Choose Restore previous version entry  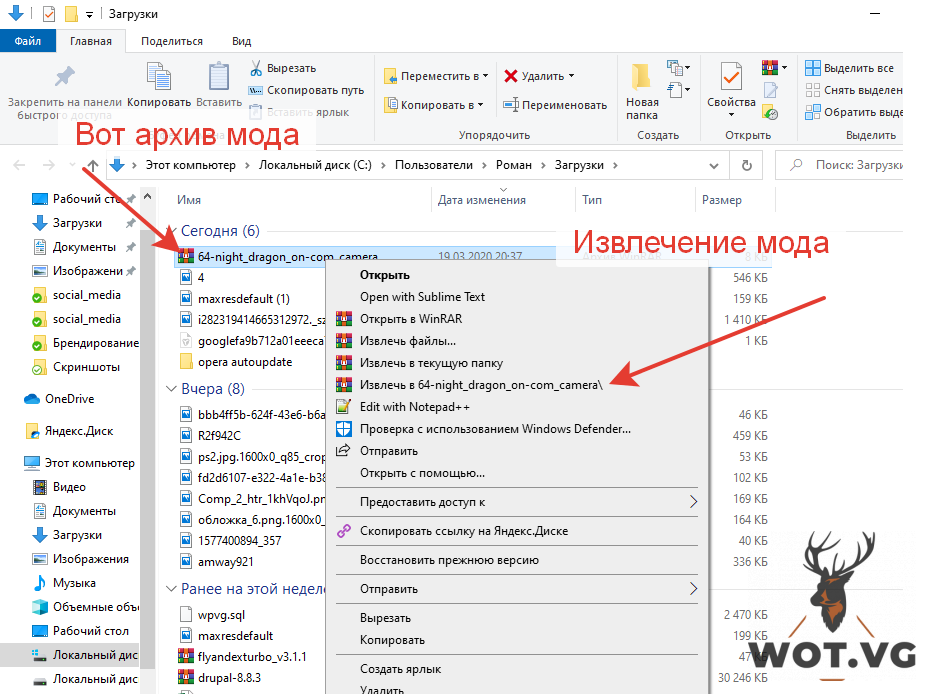point(449,560)
